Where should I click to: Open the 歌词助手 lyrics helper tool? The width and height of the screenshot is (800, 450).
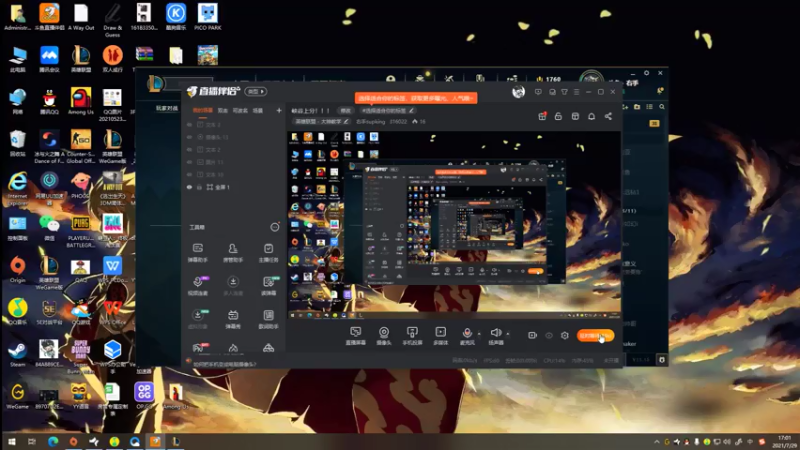coord(268,318)
